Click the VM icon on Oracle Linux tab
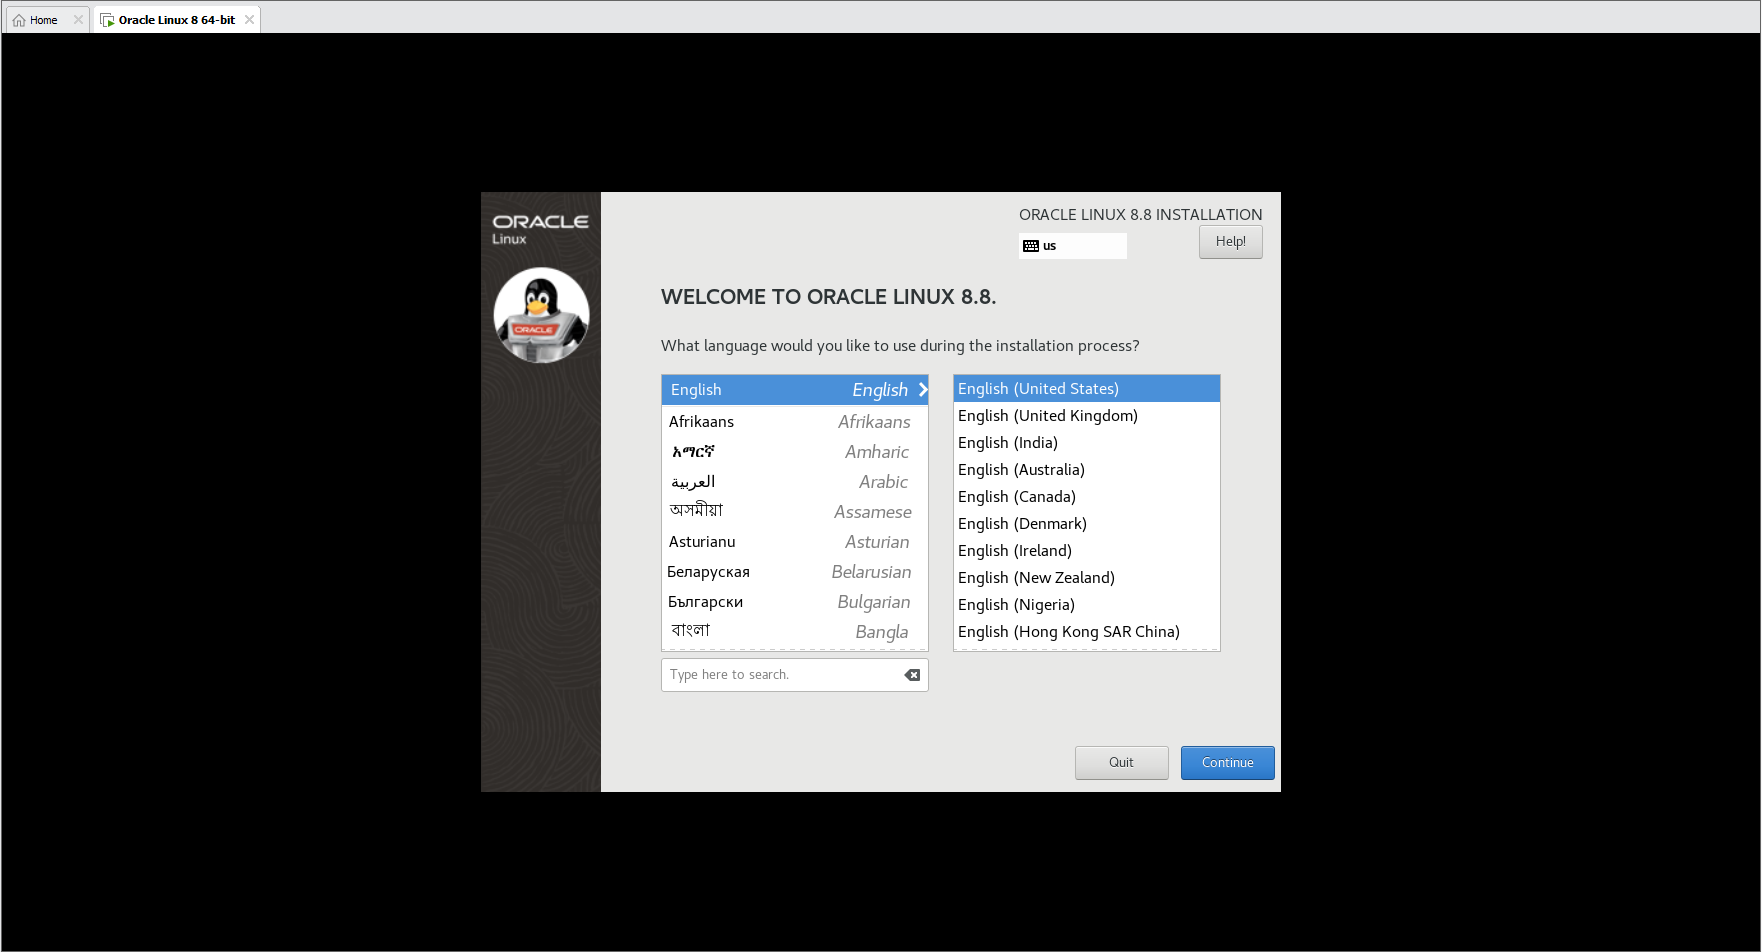Image resolution: width=1762 pixels, height=952 pixels. [x=107, y=20]
